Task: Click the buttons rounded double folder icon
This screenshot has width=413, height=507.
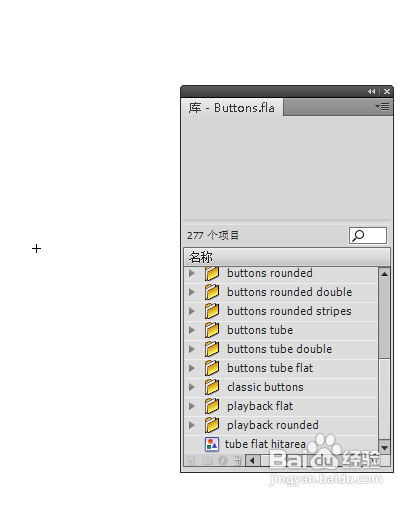Action: [x=212, y=292]
